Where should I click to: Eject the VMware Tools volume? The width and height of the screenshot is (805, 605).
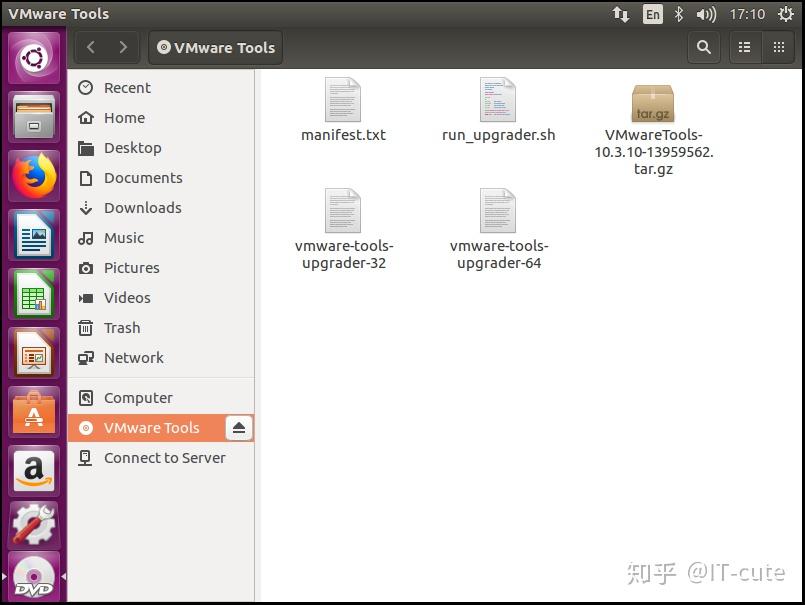237,427
